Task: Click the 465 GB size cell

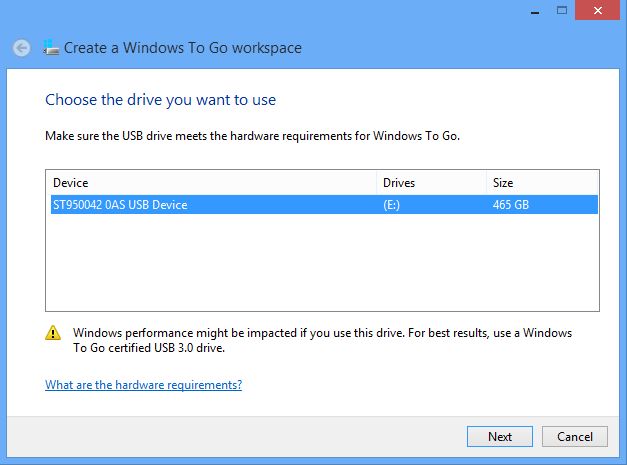Action: coord(511,205)
